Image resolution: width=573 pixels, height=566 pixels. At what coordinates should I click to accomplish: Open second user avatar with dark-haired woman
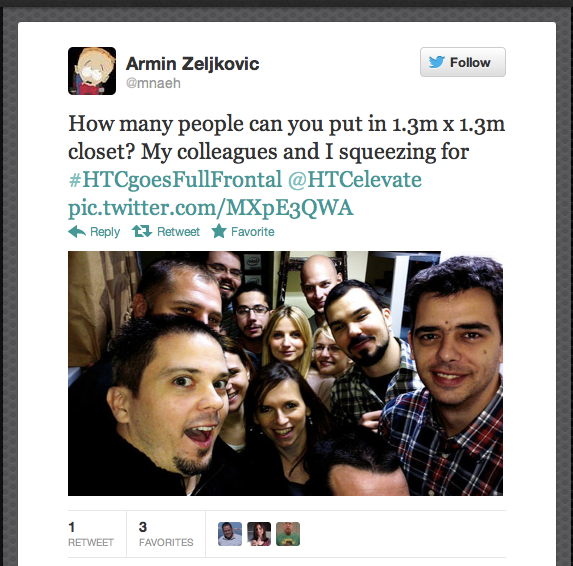point(259,534)
